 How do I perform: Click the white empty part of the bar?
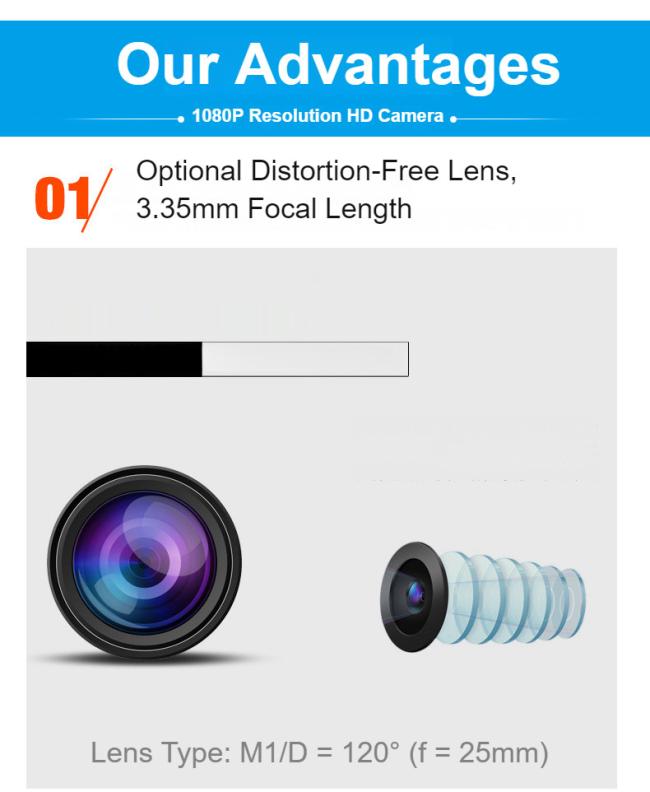coord(305,359)
